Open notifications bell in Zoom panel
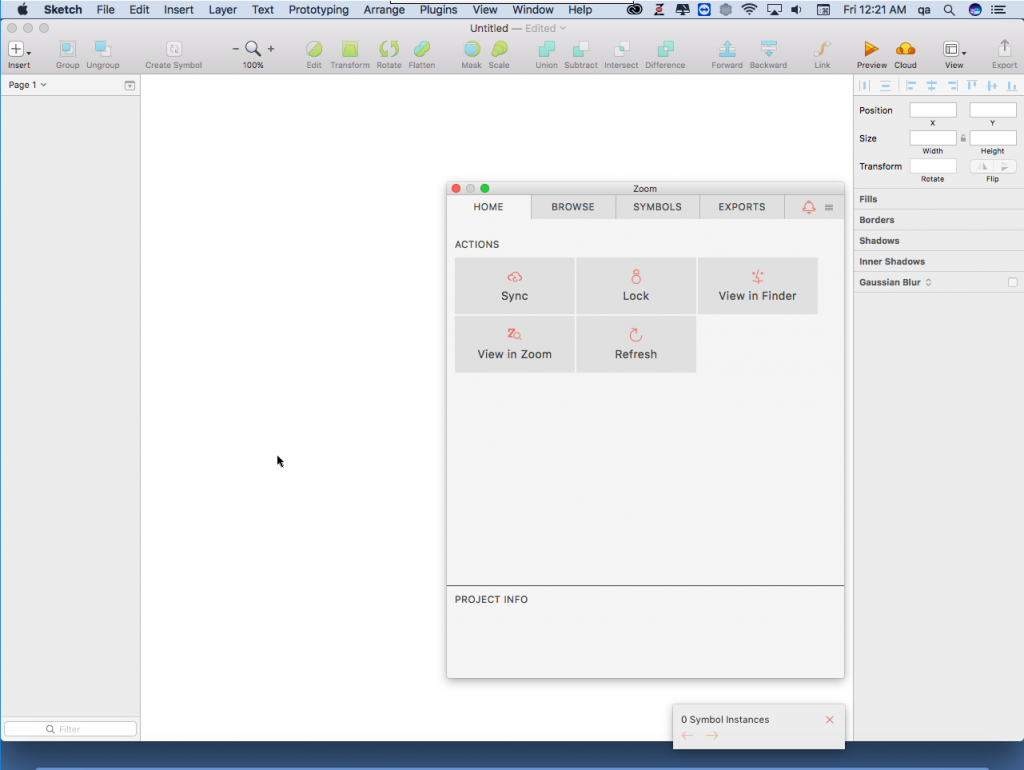1024x770 pixels. pos(808,207)
